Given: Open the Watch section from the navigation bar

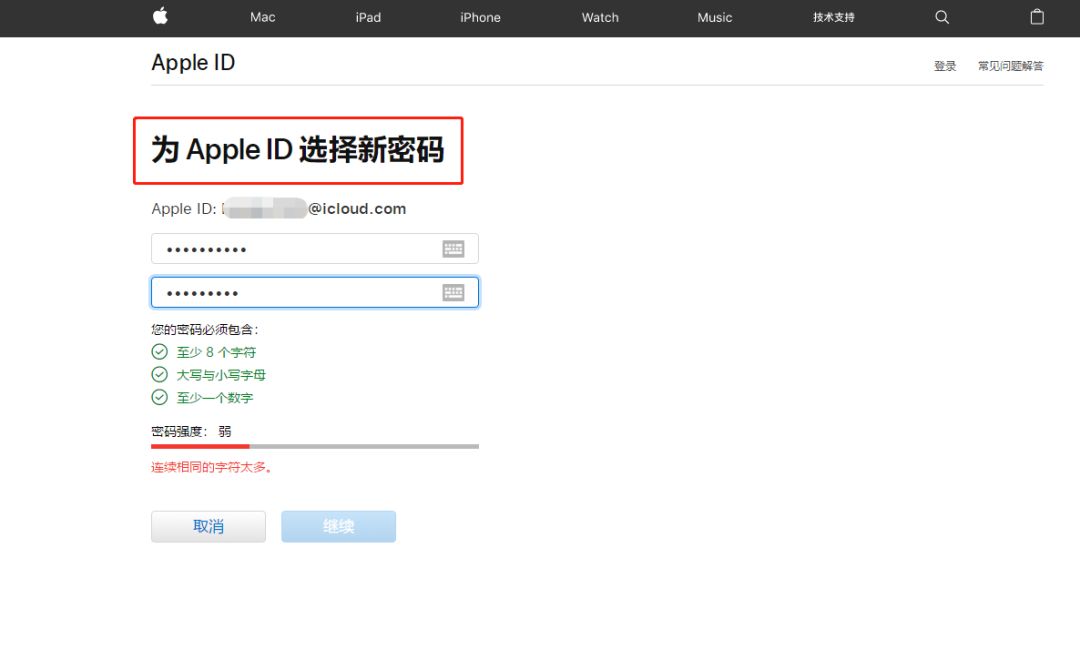Looking at the screenshot, I should (599, 17).
